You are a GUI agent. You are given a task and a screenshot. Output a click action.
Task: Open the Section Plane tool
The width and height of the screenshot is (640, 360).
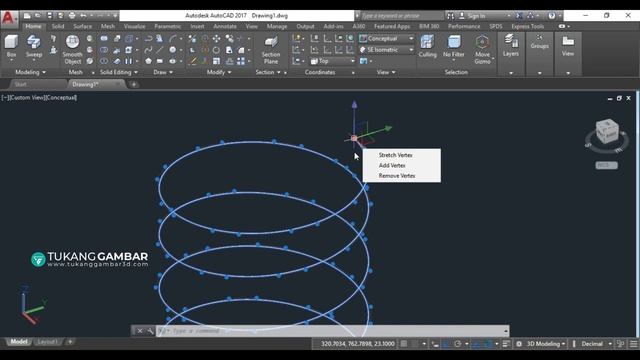point(271,49)
